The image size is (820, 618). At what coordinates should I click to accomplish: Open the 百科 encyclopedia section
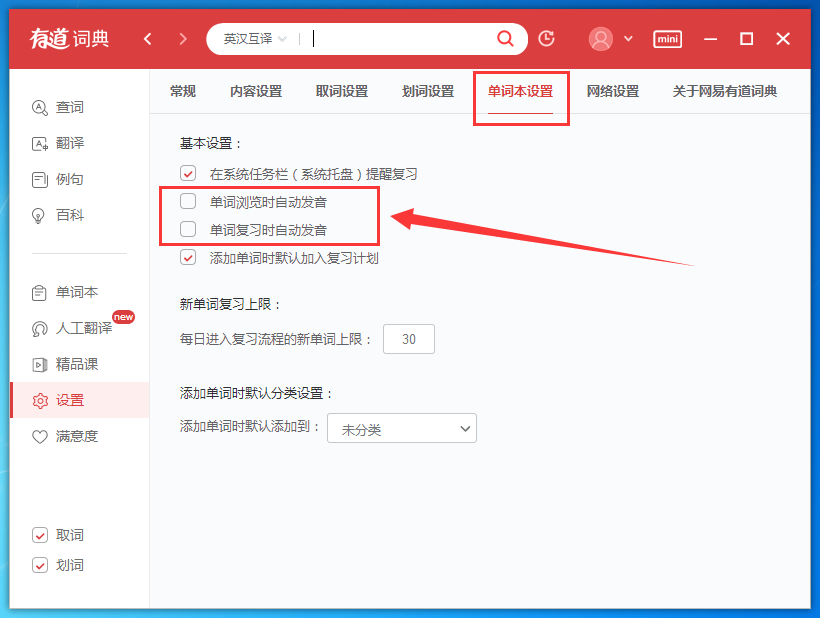(x=40, y=213)
